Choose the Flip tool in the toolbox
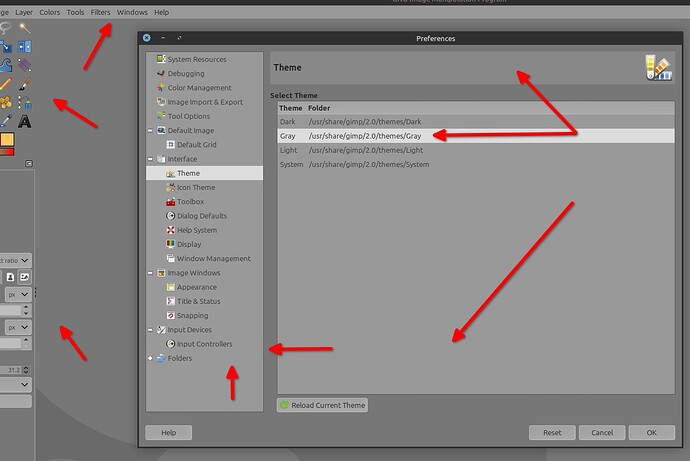This screenshot has width=690, height=461. 25,47
